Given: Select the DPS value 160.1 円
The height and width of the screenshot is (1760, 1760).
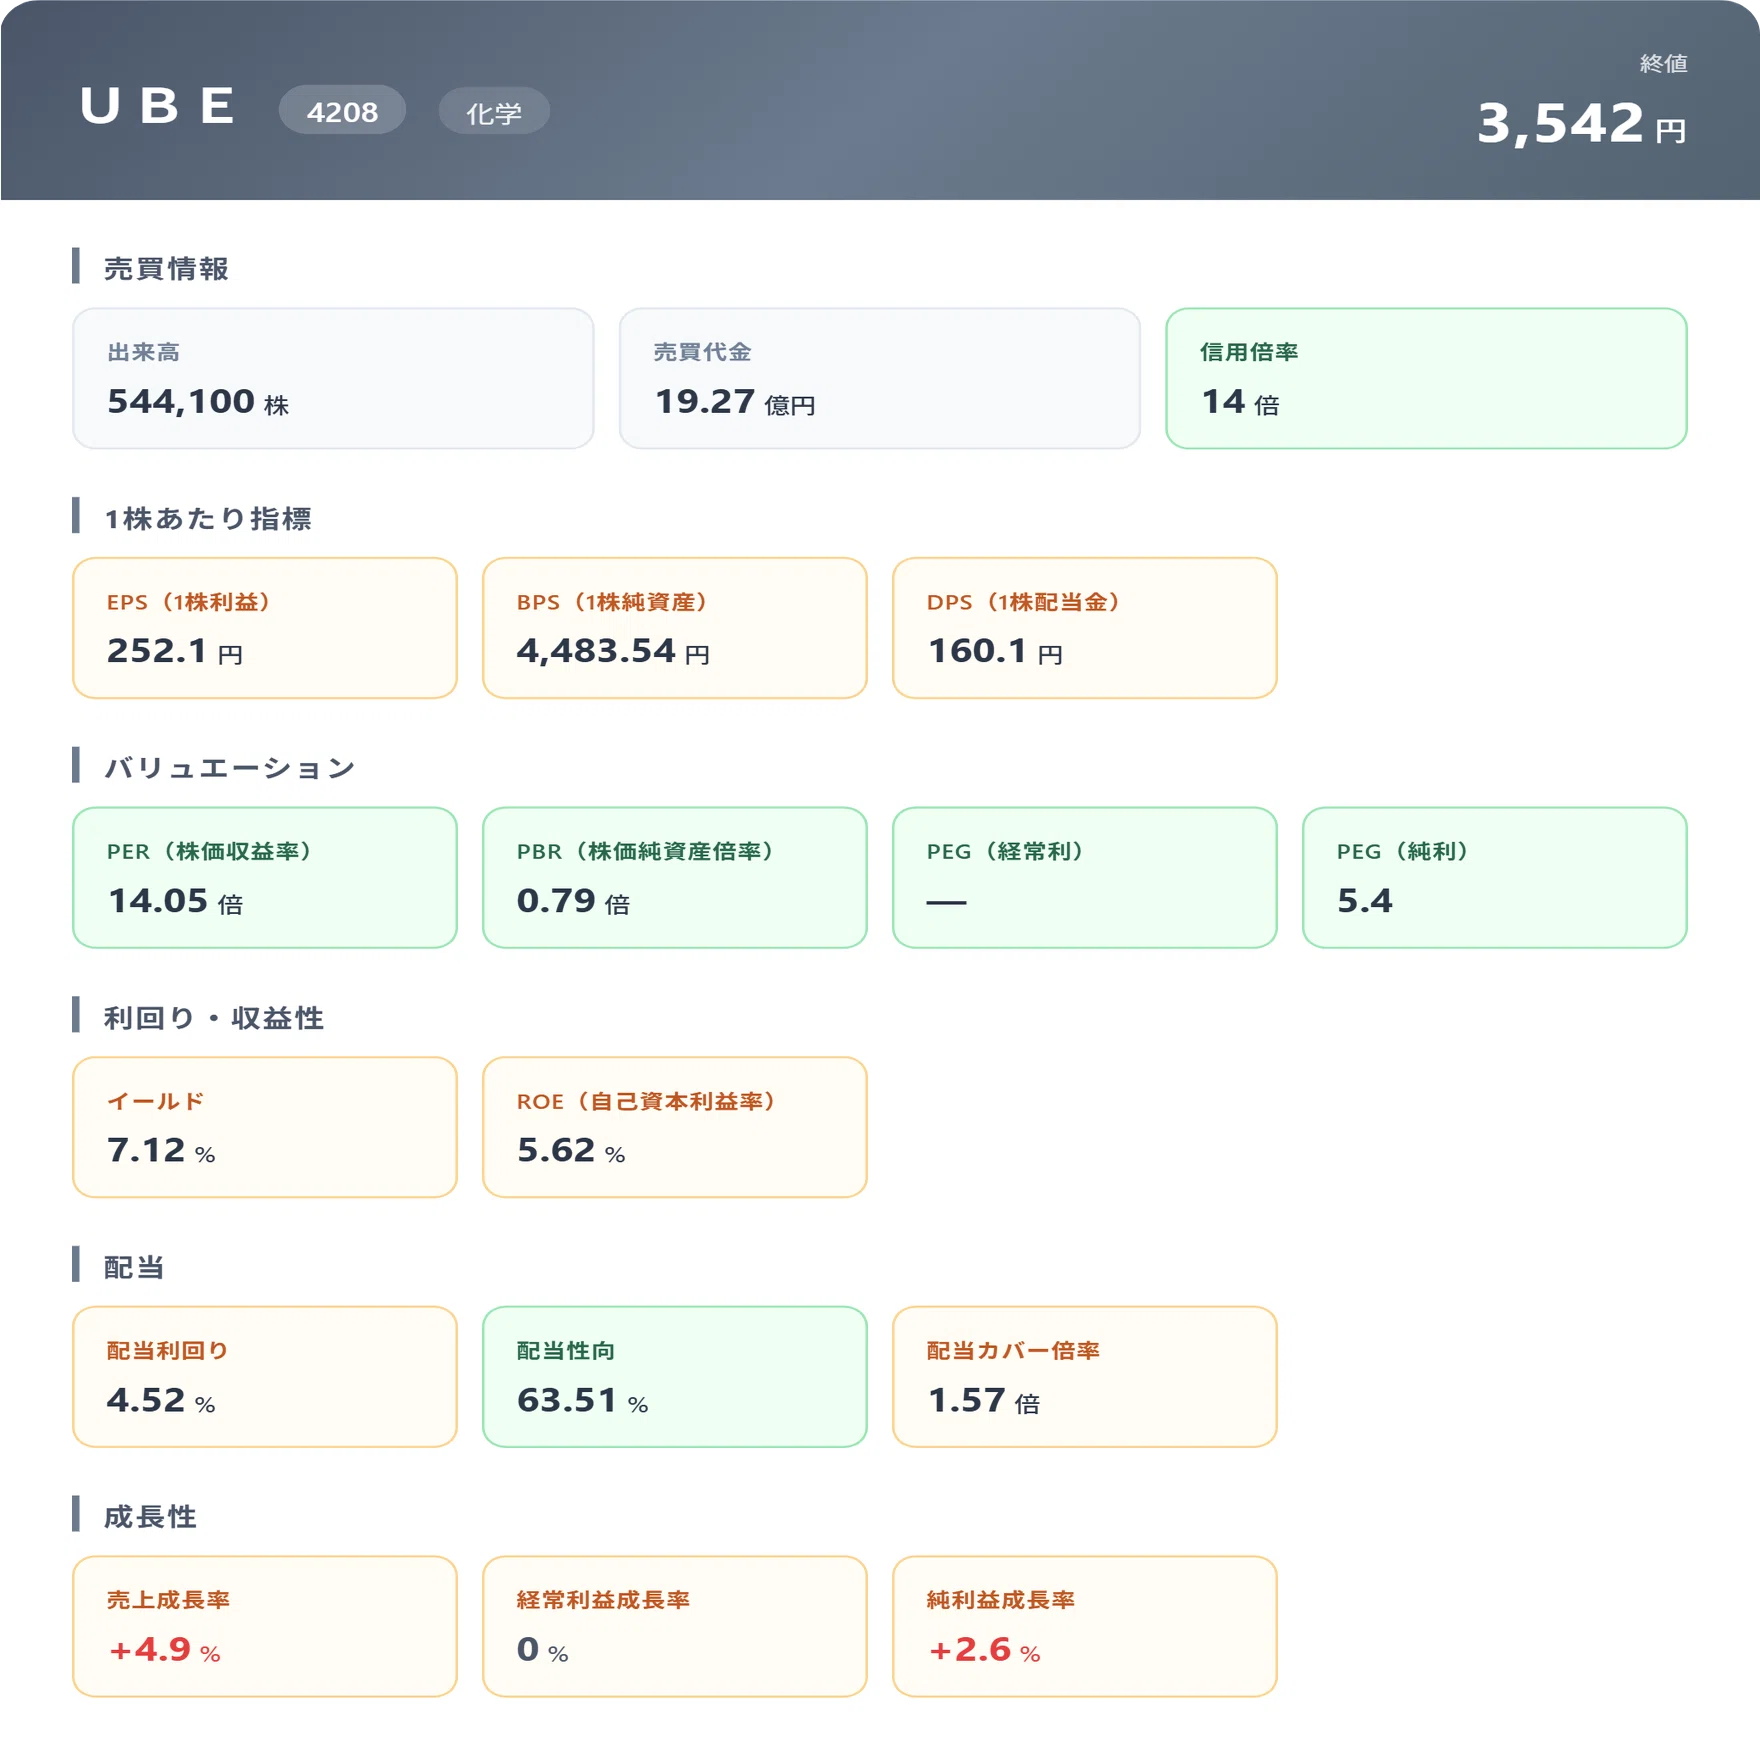Looking at the screenshot, I should click(x=995, y=652).
